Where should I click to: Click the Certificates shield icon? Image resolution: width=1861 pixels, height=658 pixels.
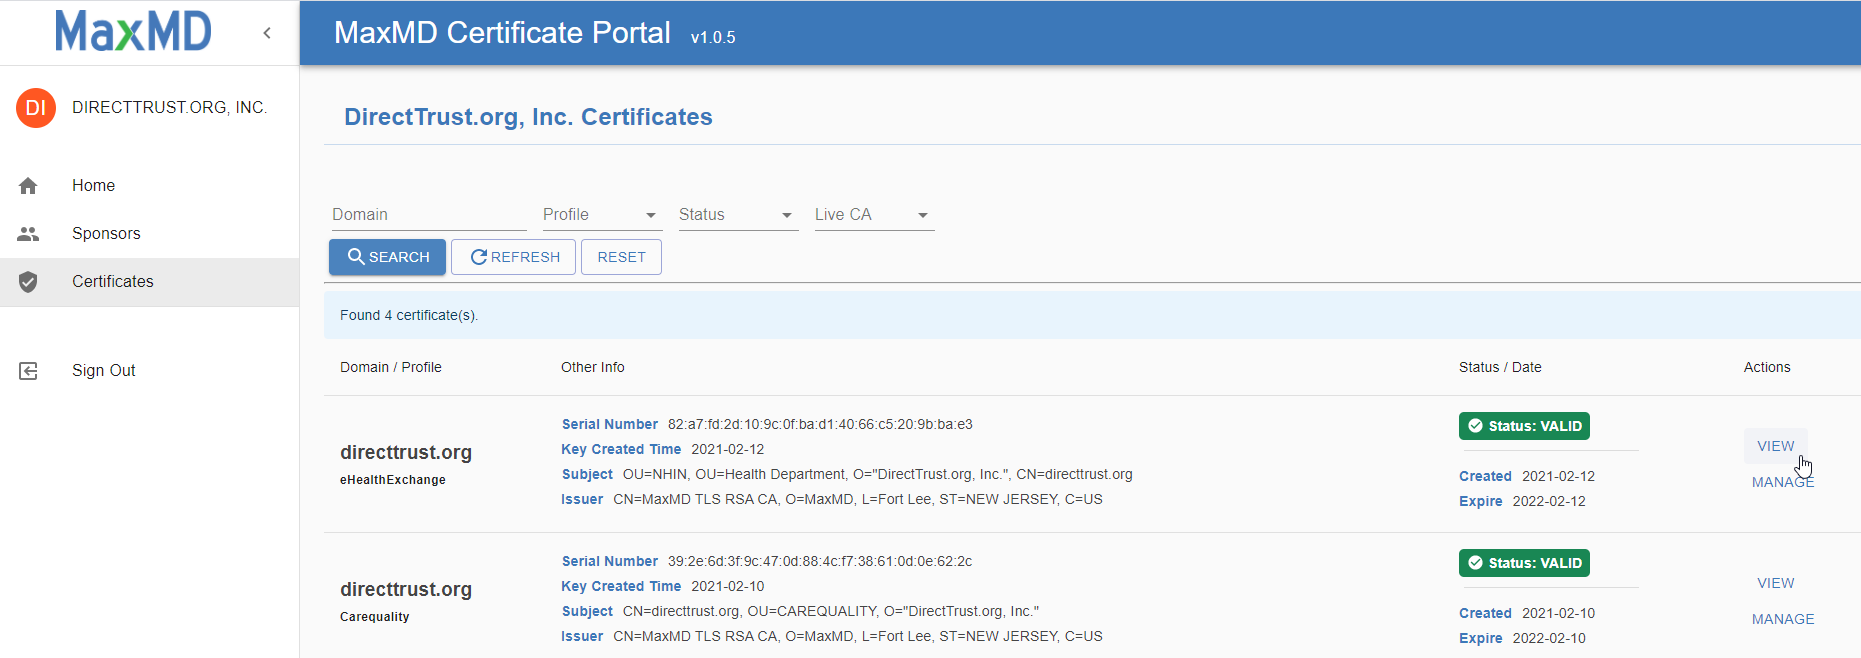pyautogui.click(x=28, y=282)
